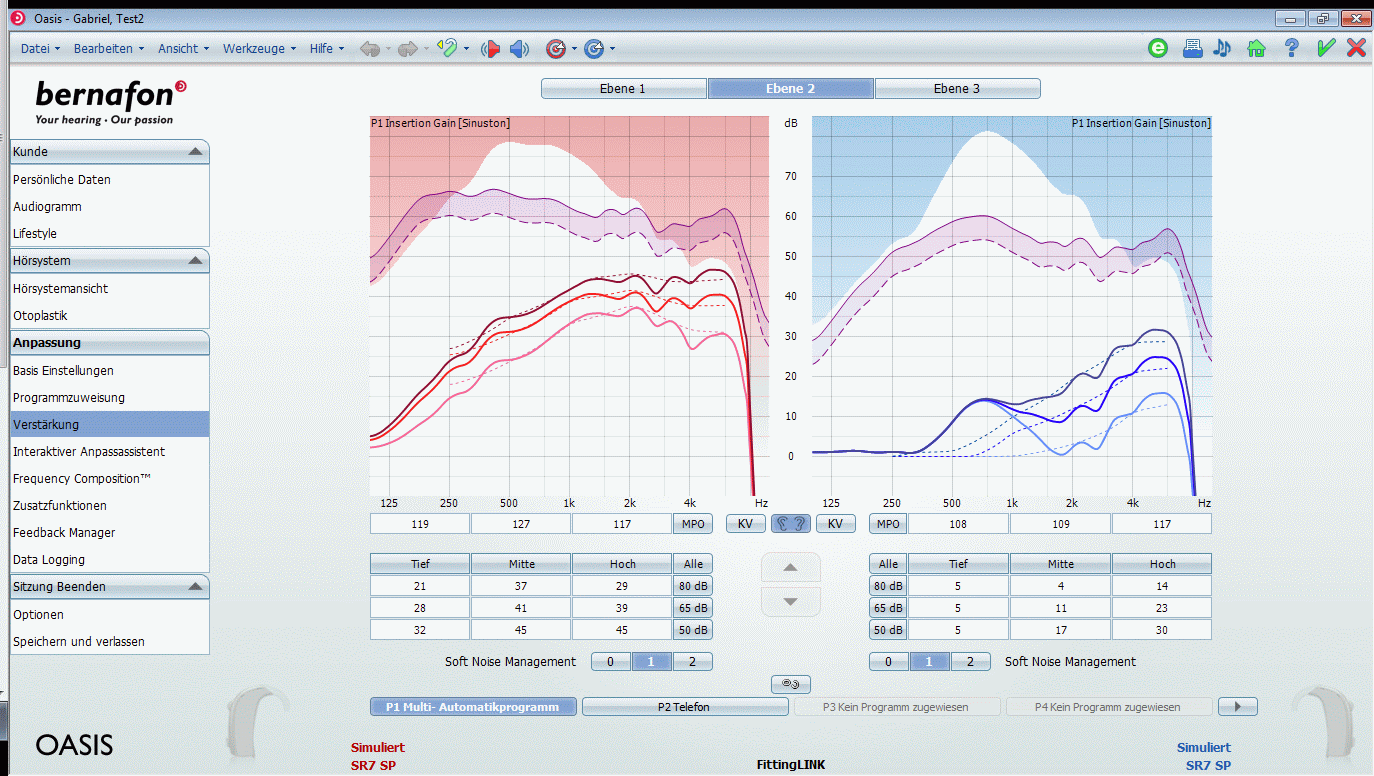1374x776 pixels.
Task: Select left Mitte gain cell at 65 dB
Action: tap(521, 608)
